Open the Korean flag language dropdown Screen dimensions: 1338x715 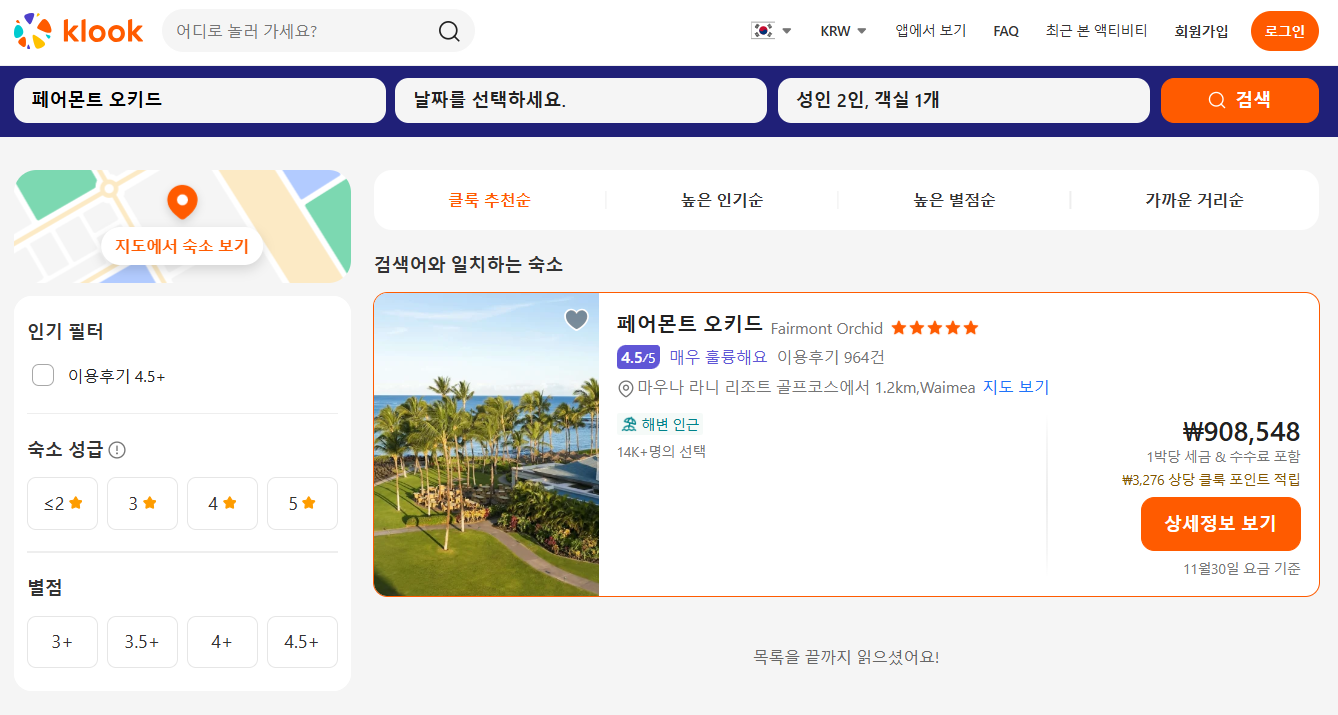coord(771,31)
